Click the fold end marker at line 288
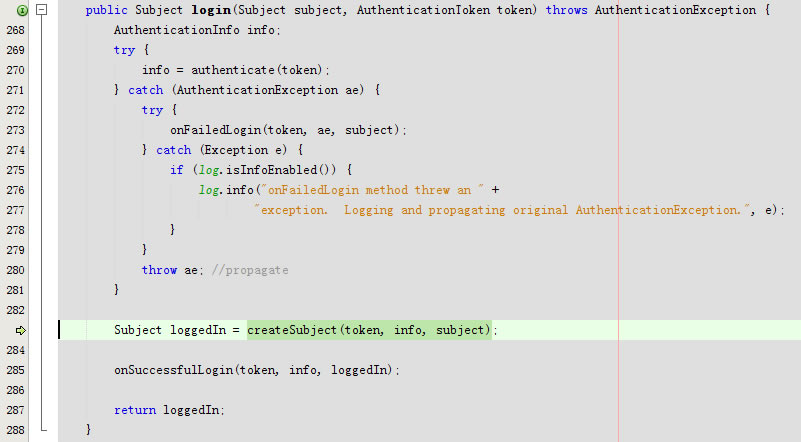The height and width of the screenshot is (442, 801). click(x=43, y=428)
